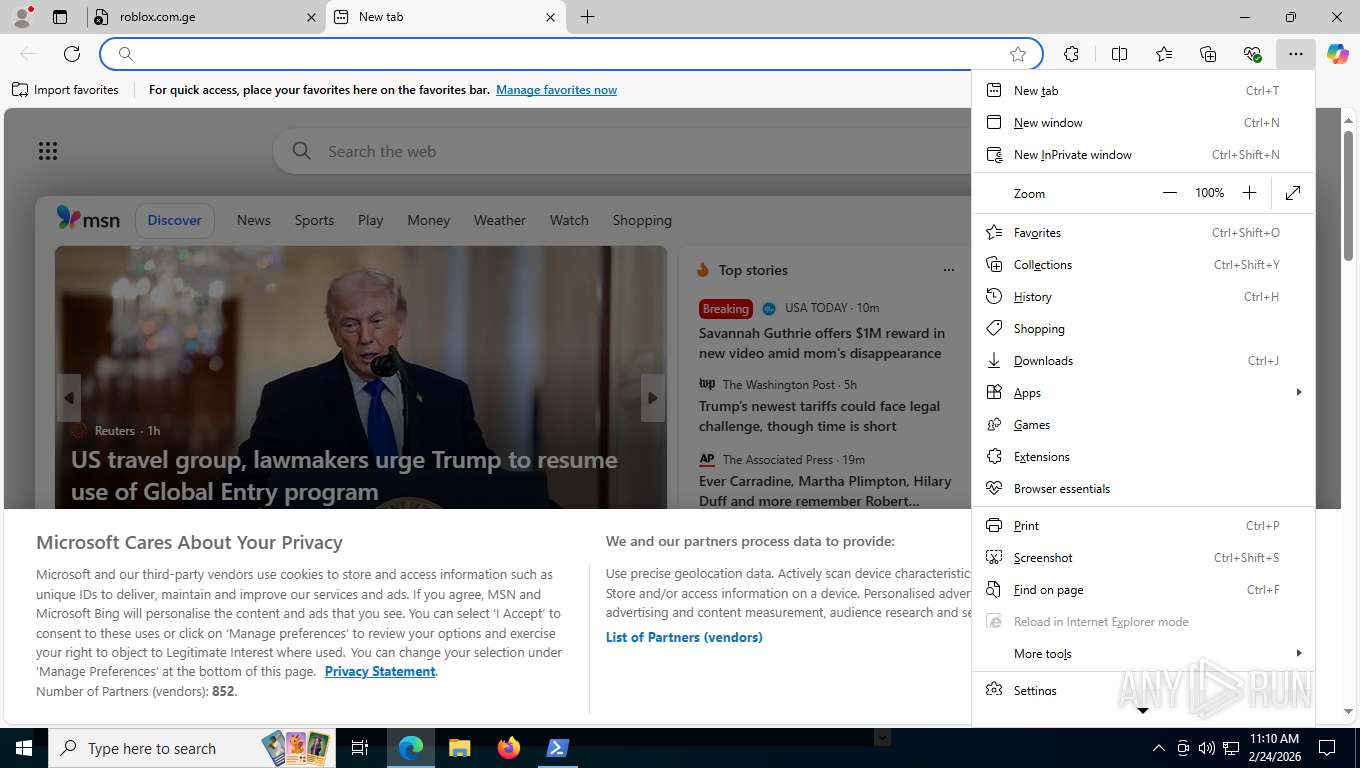1360x768 pixels.
Task: Open New InPrivate window
Action: click(x=1143, y=154)
